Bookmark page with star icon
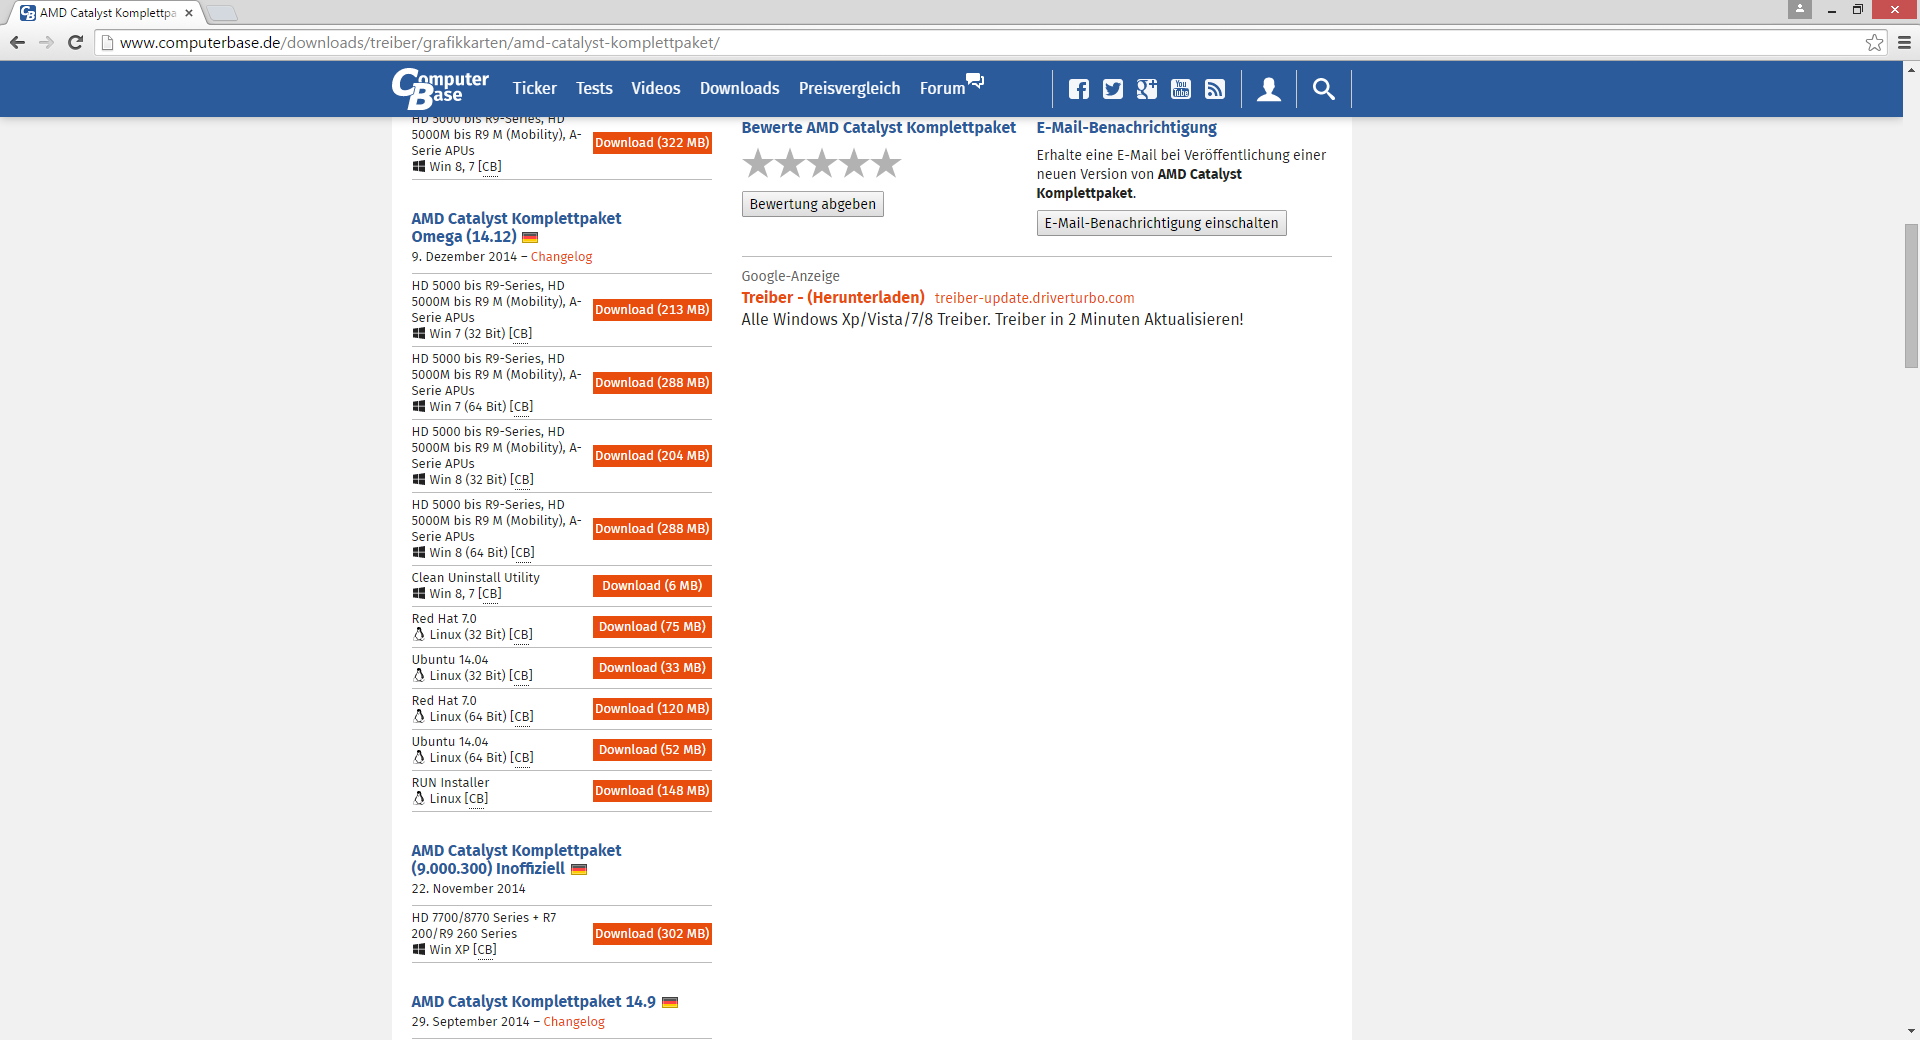 coord(1874,42)
